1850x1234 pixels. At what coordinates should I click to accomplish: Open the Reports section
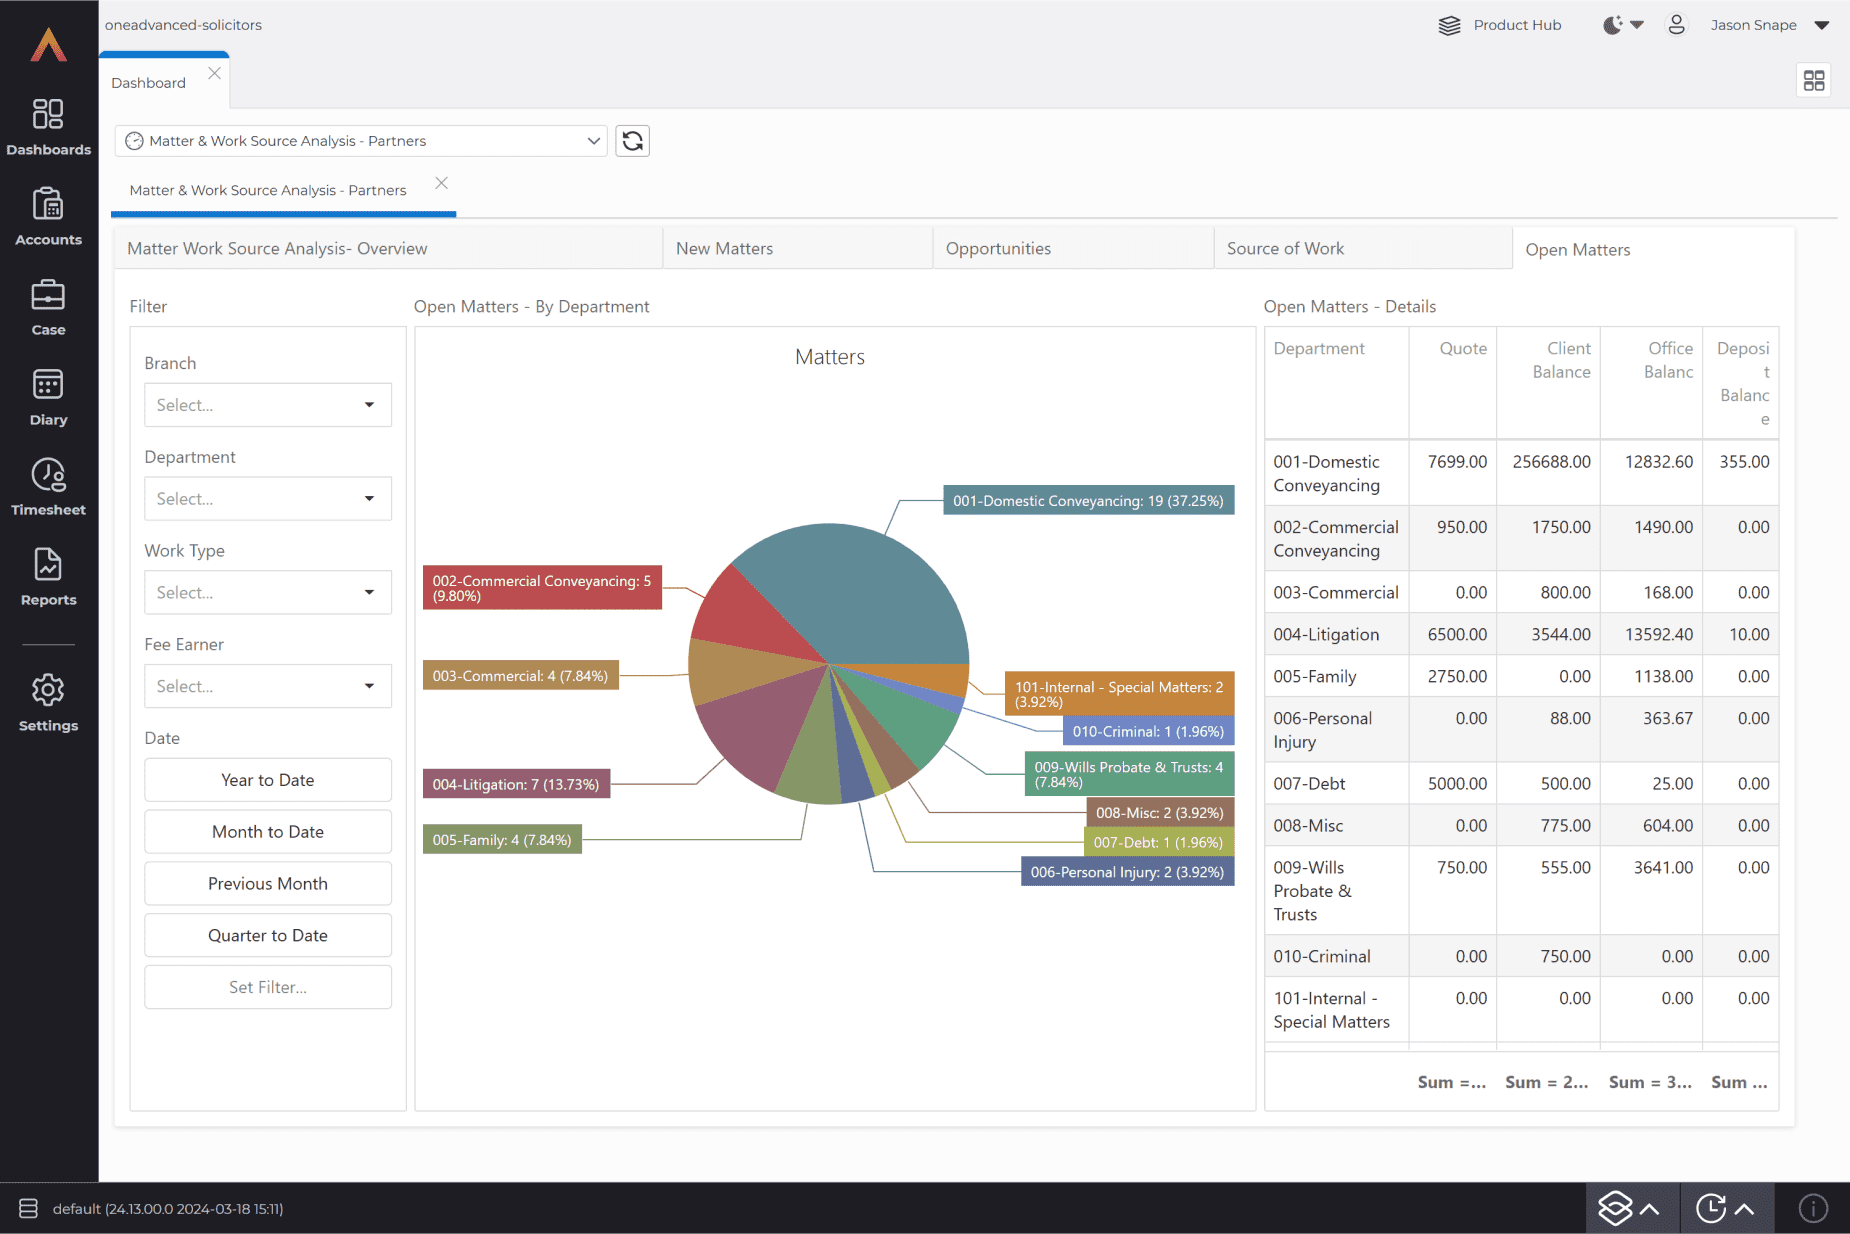[48, 577]
